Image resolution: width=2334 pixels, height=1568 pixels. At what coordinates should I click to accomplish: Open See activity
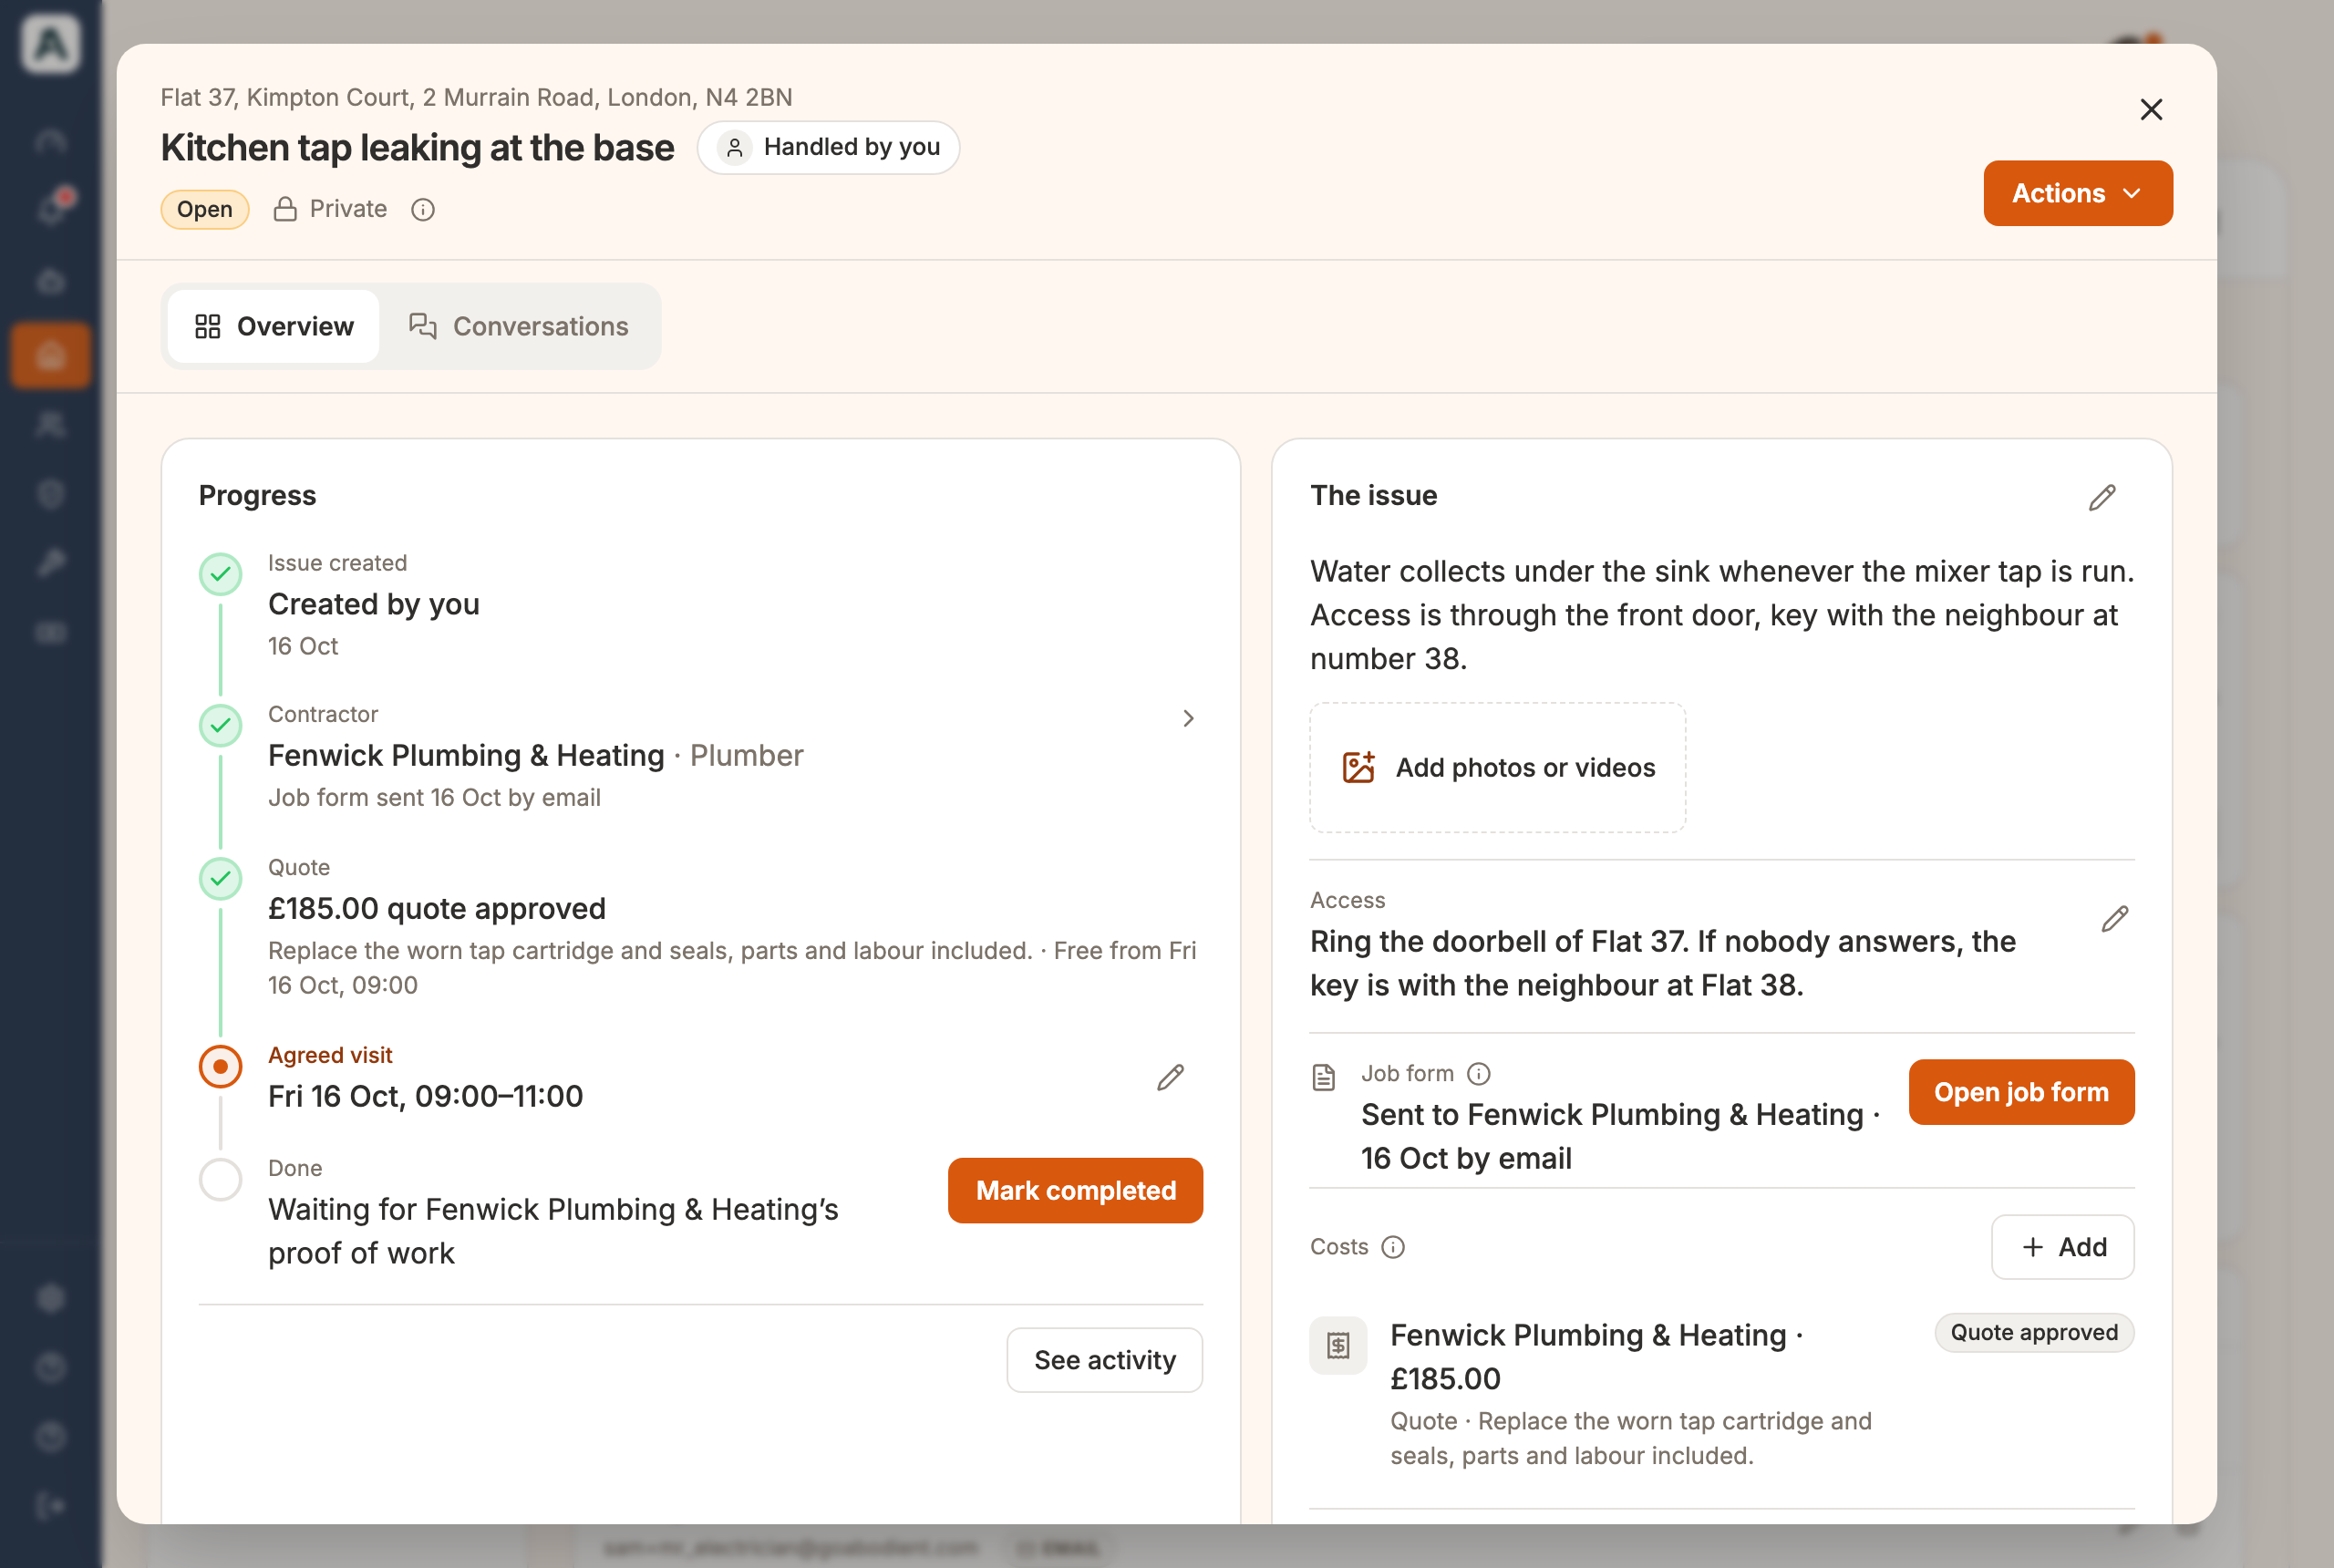[1104, 1359]
